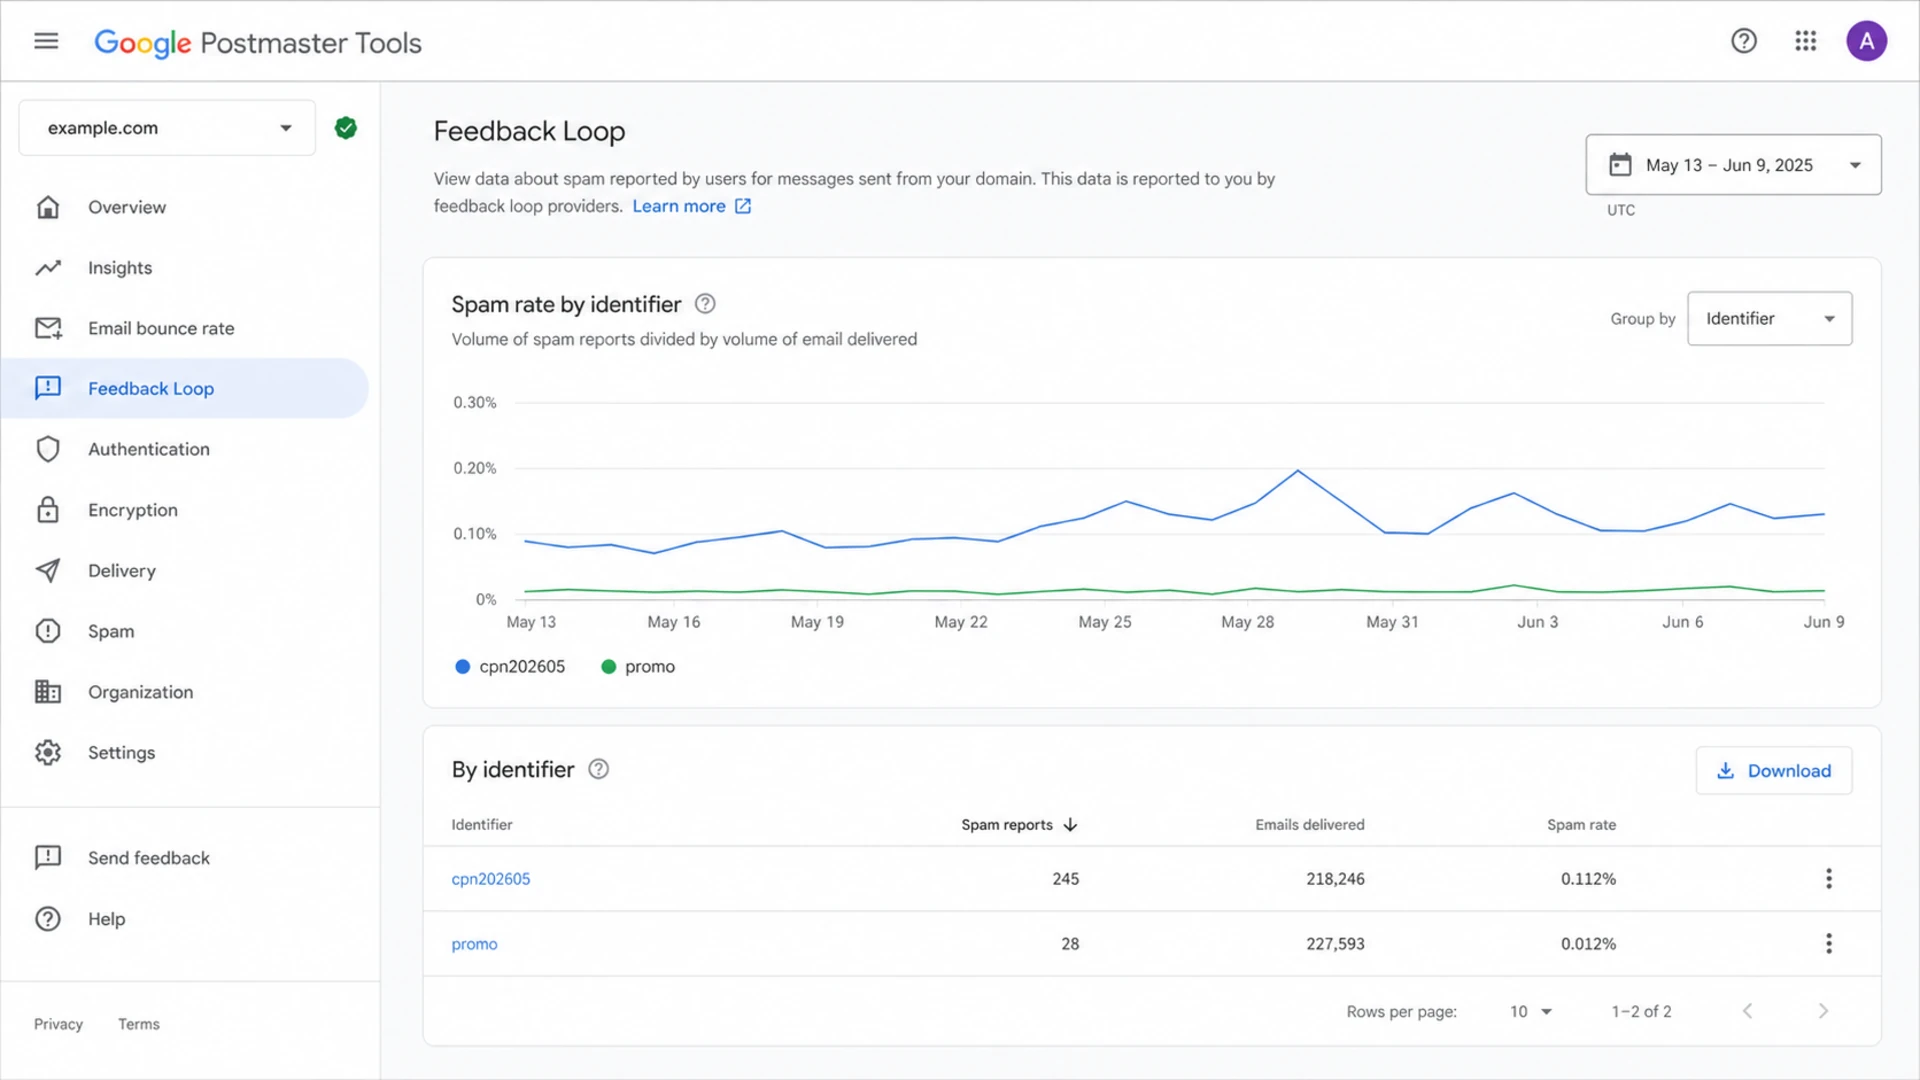Click the calendar icon in date range picker
Image resolution: width=1920 pixels, height=1080 pixels.
[x=1620, y=165]
